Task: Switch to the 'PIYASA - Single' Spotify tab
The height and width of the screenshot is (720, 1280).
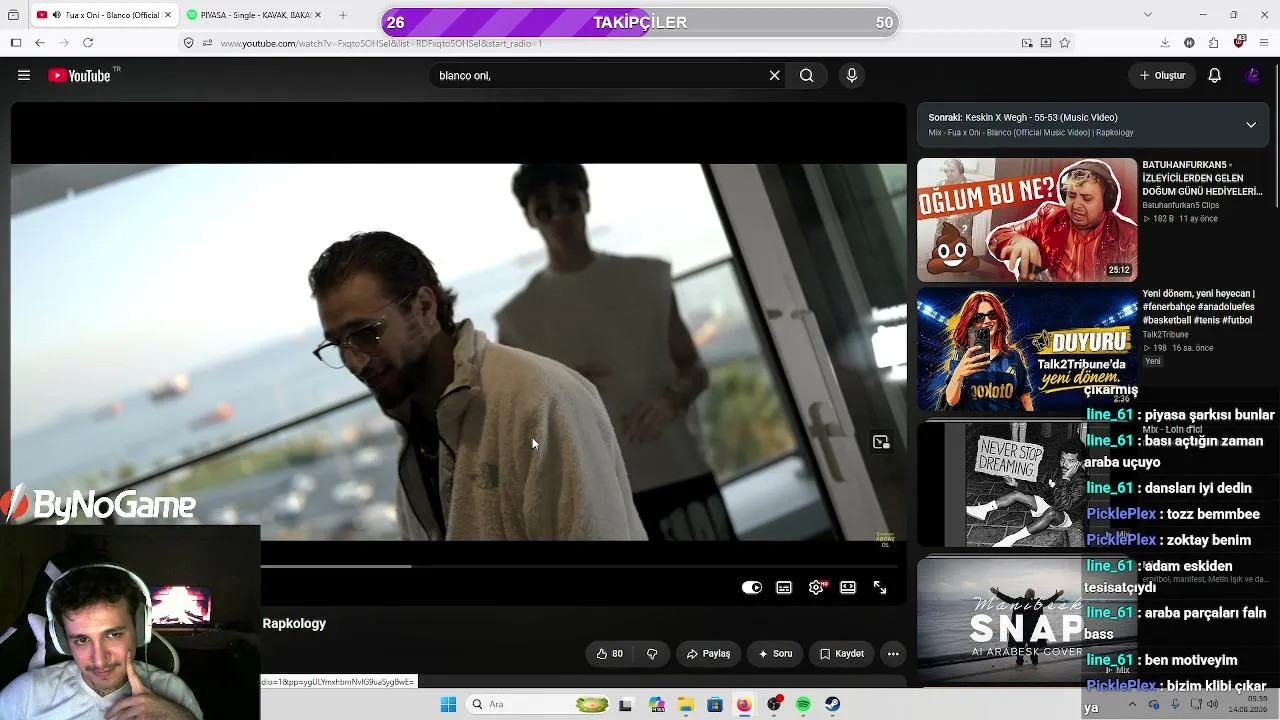Action: [x=254, y=15]
